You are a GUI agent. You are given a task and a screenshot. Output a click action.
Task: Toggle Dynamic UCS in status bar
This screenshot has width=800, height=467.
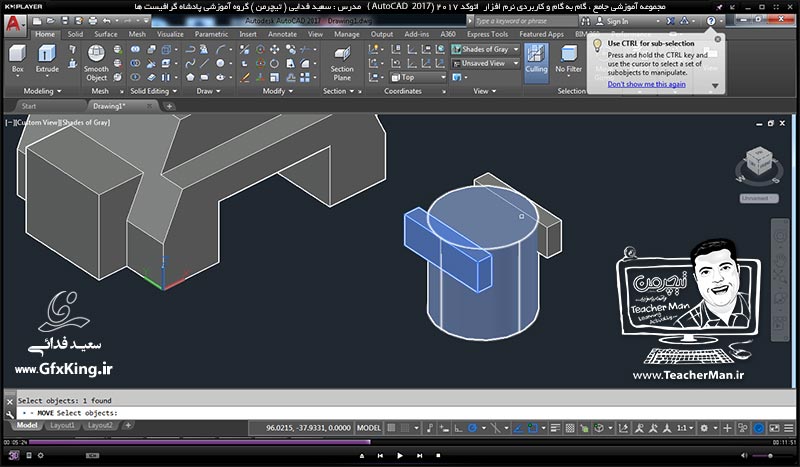tap(623, 428)
